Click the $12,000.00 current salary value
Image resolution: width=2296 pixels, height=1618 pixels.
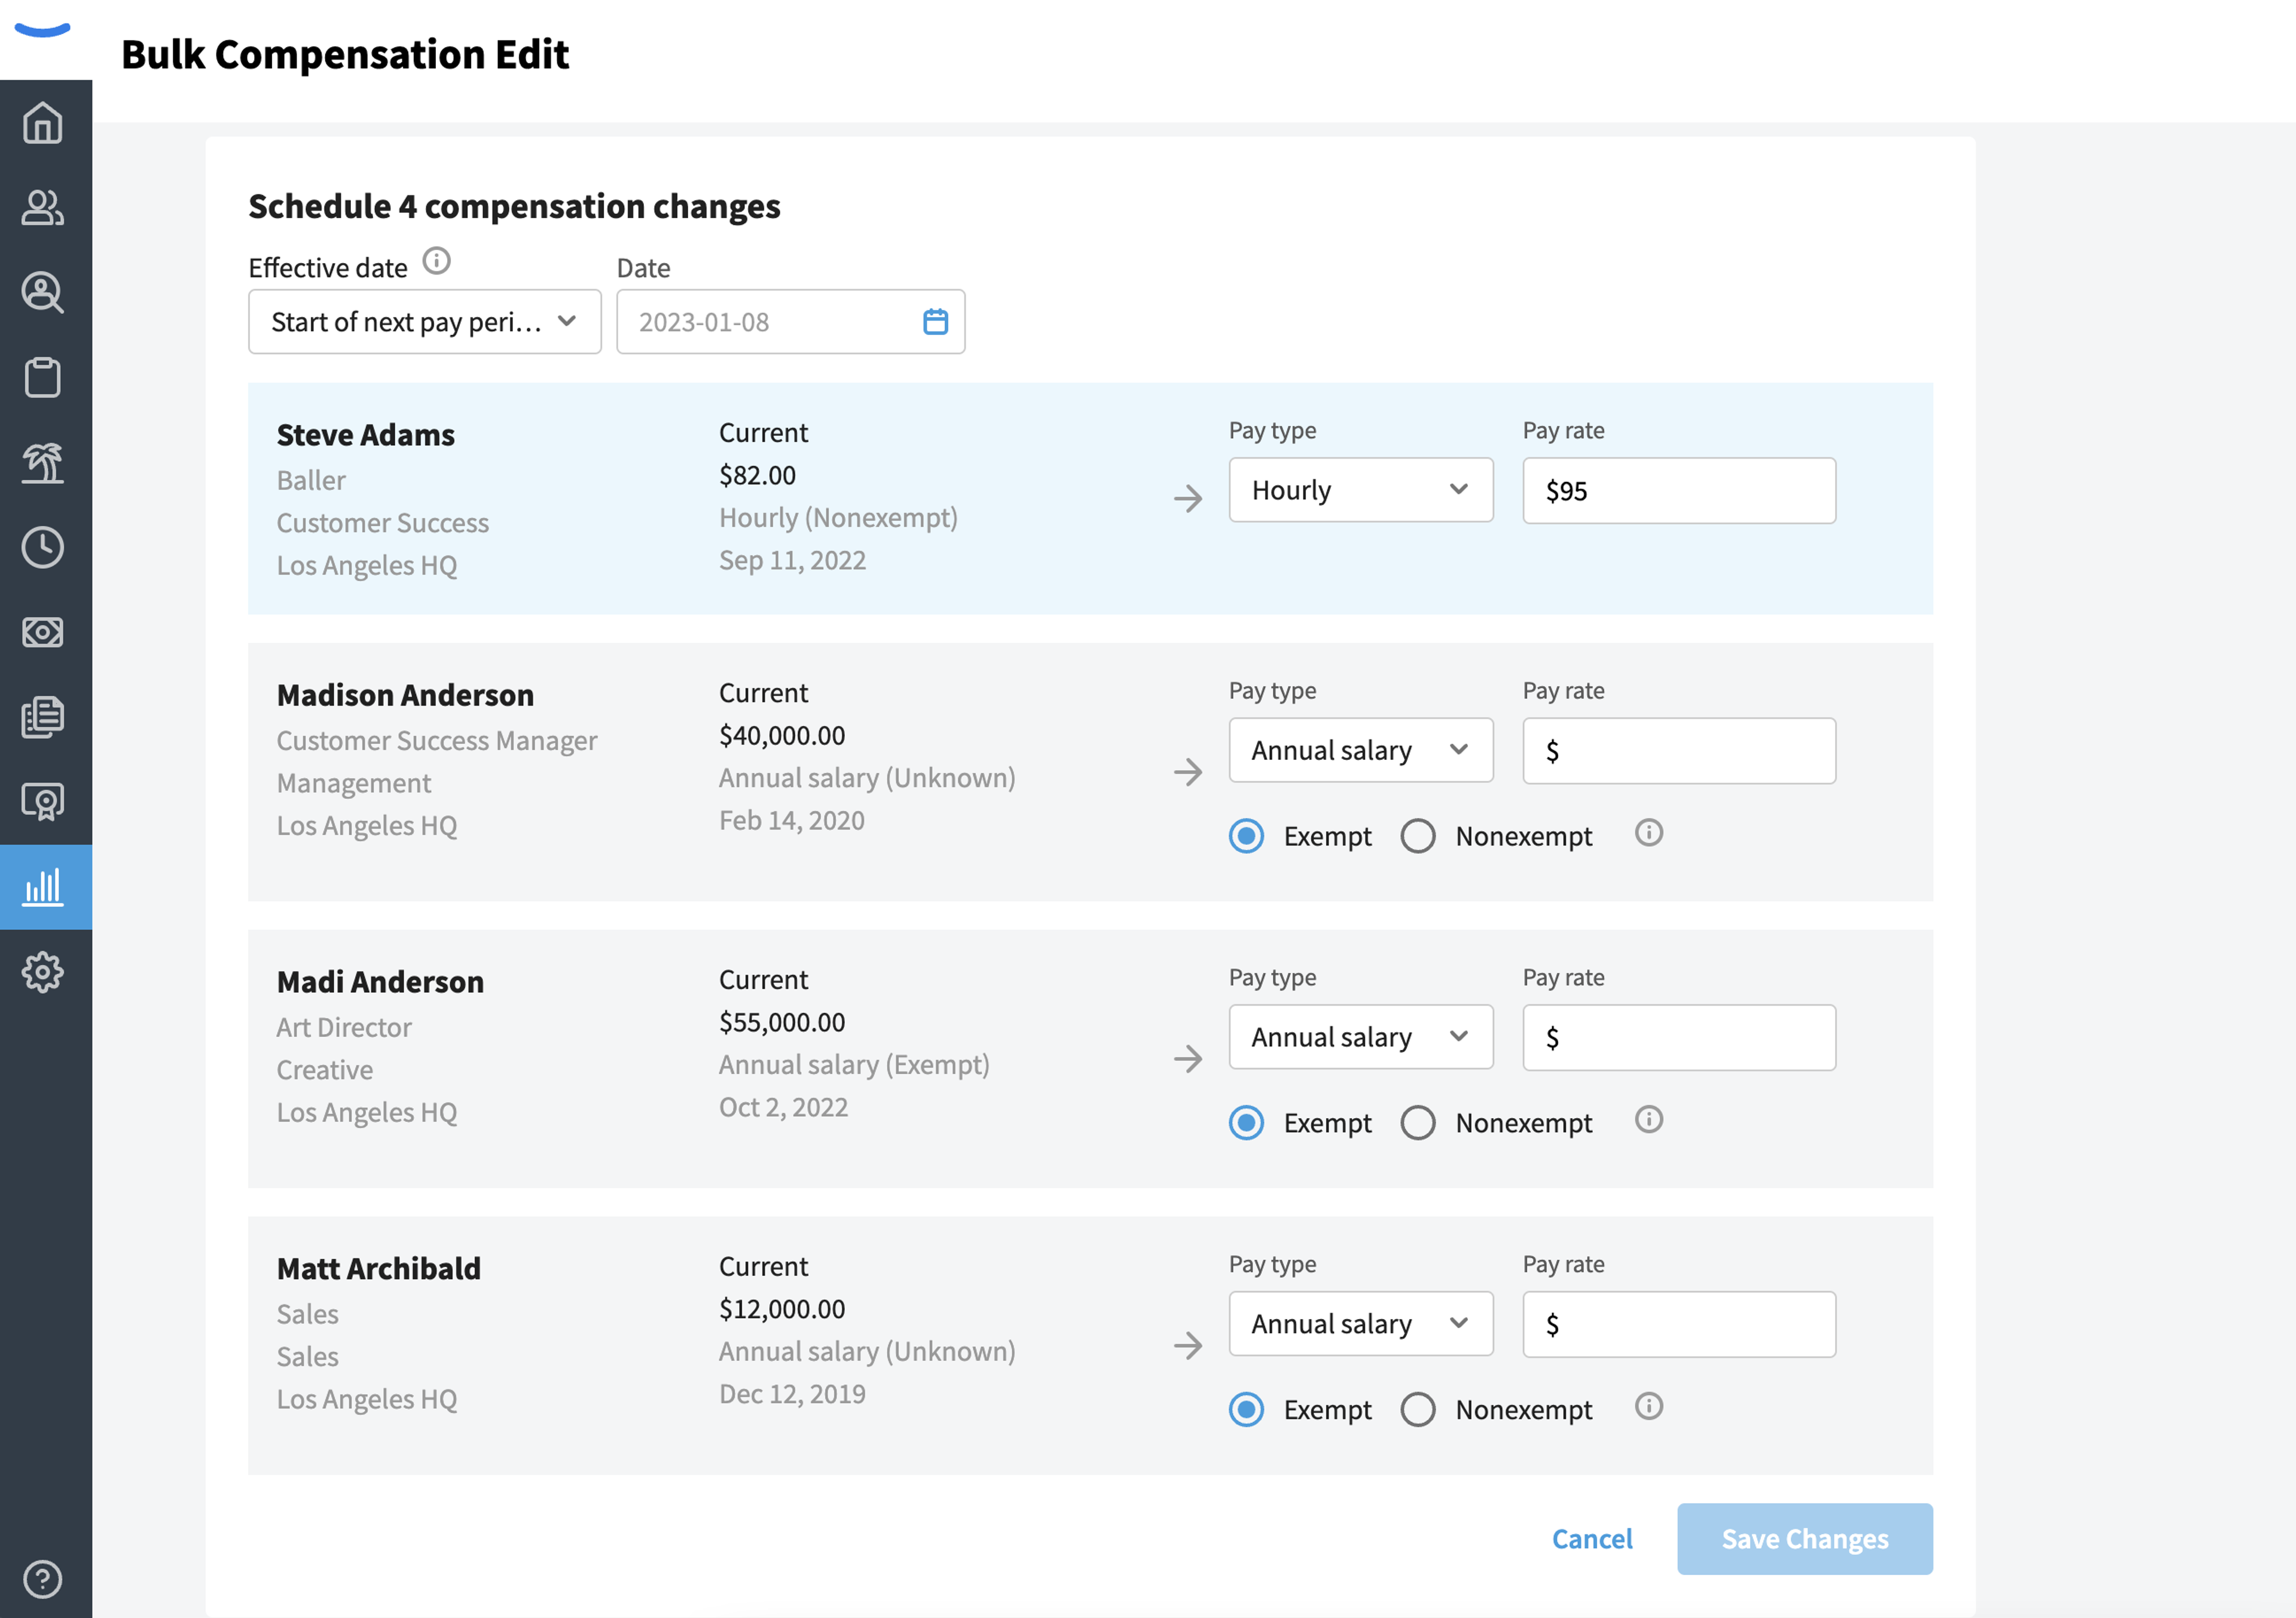click(782, 1309)
